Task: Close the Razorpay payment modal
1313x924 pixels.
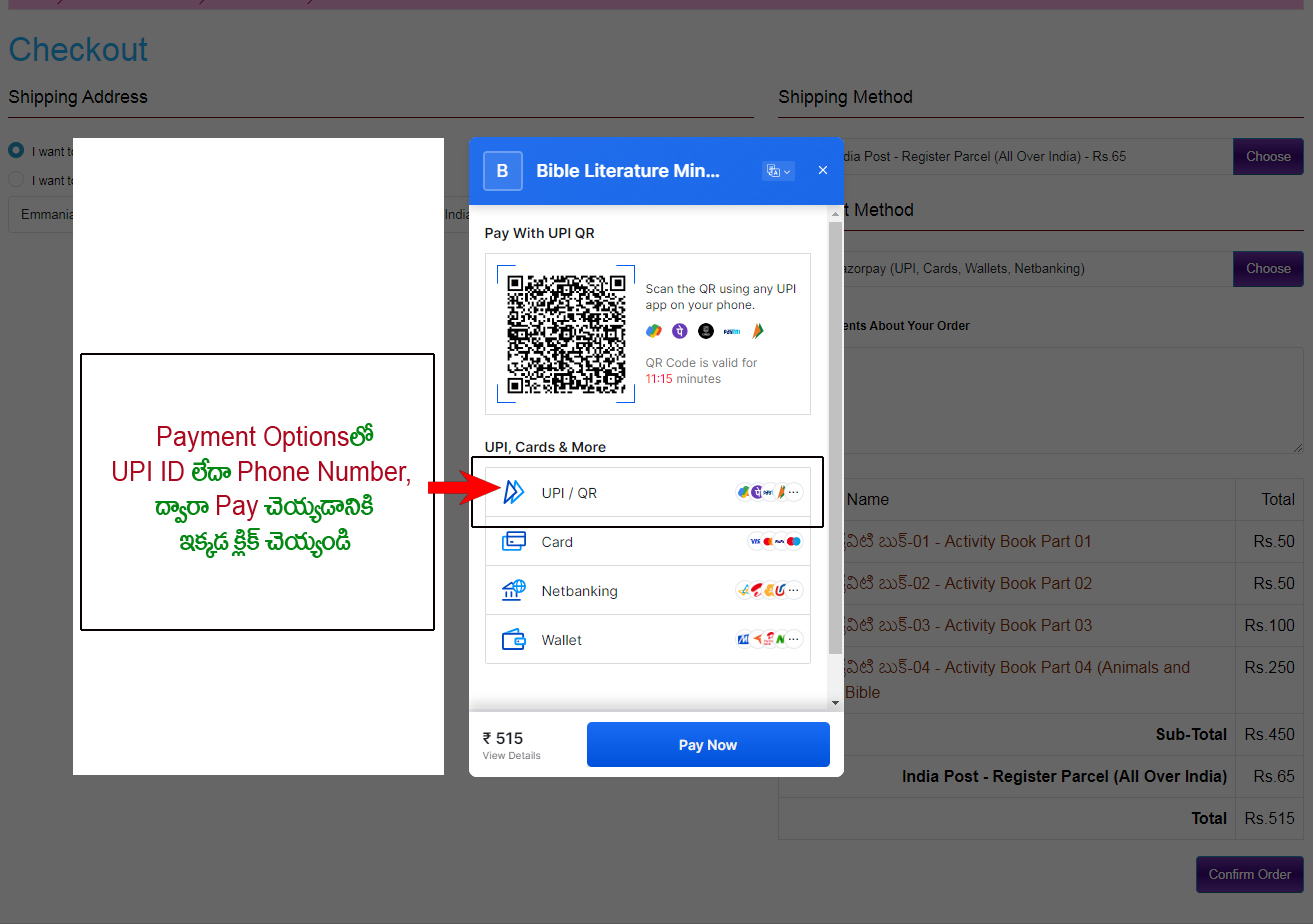Action: tap(823, 171)
